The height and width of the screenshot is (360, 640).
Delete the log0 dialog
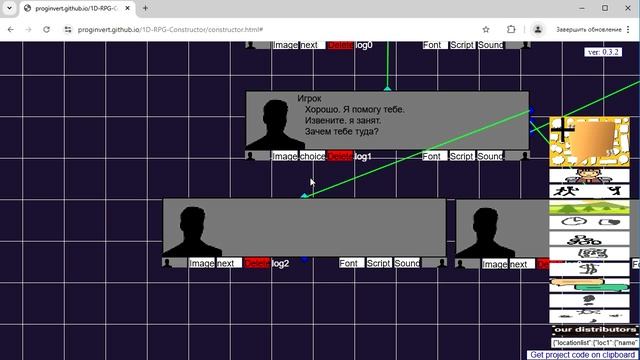click(340, 45)
